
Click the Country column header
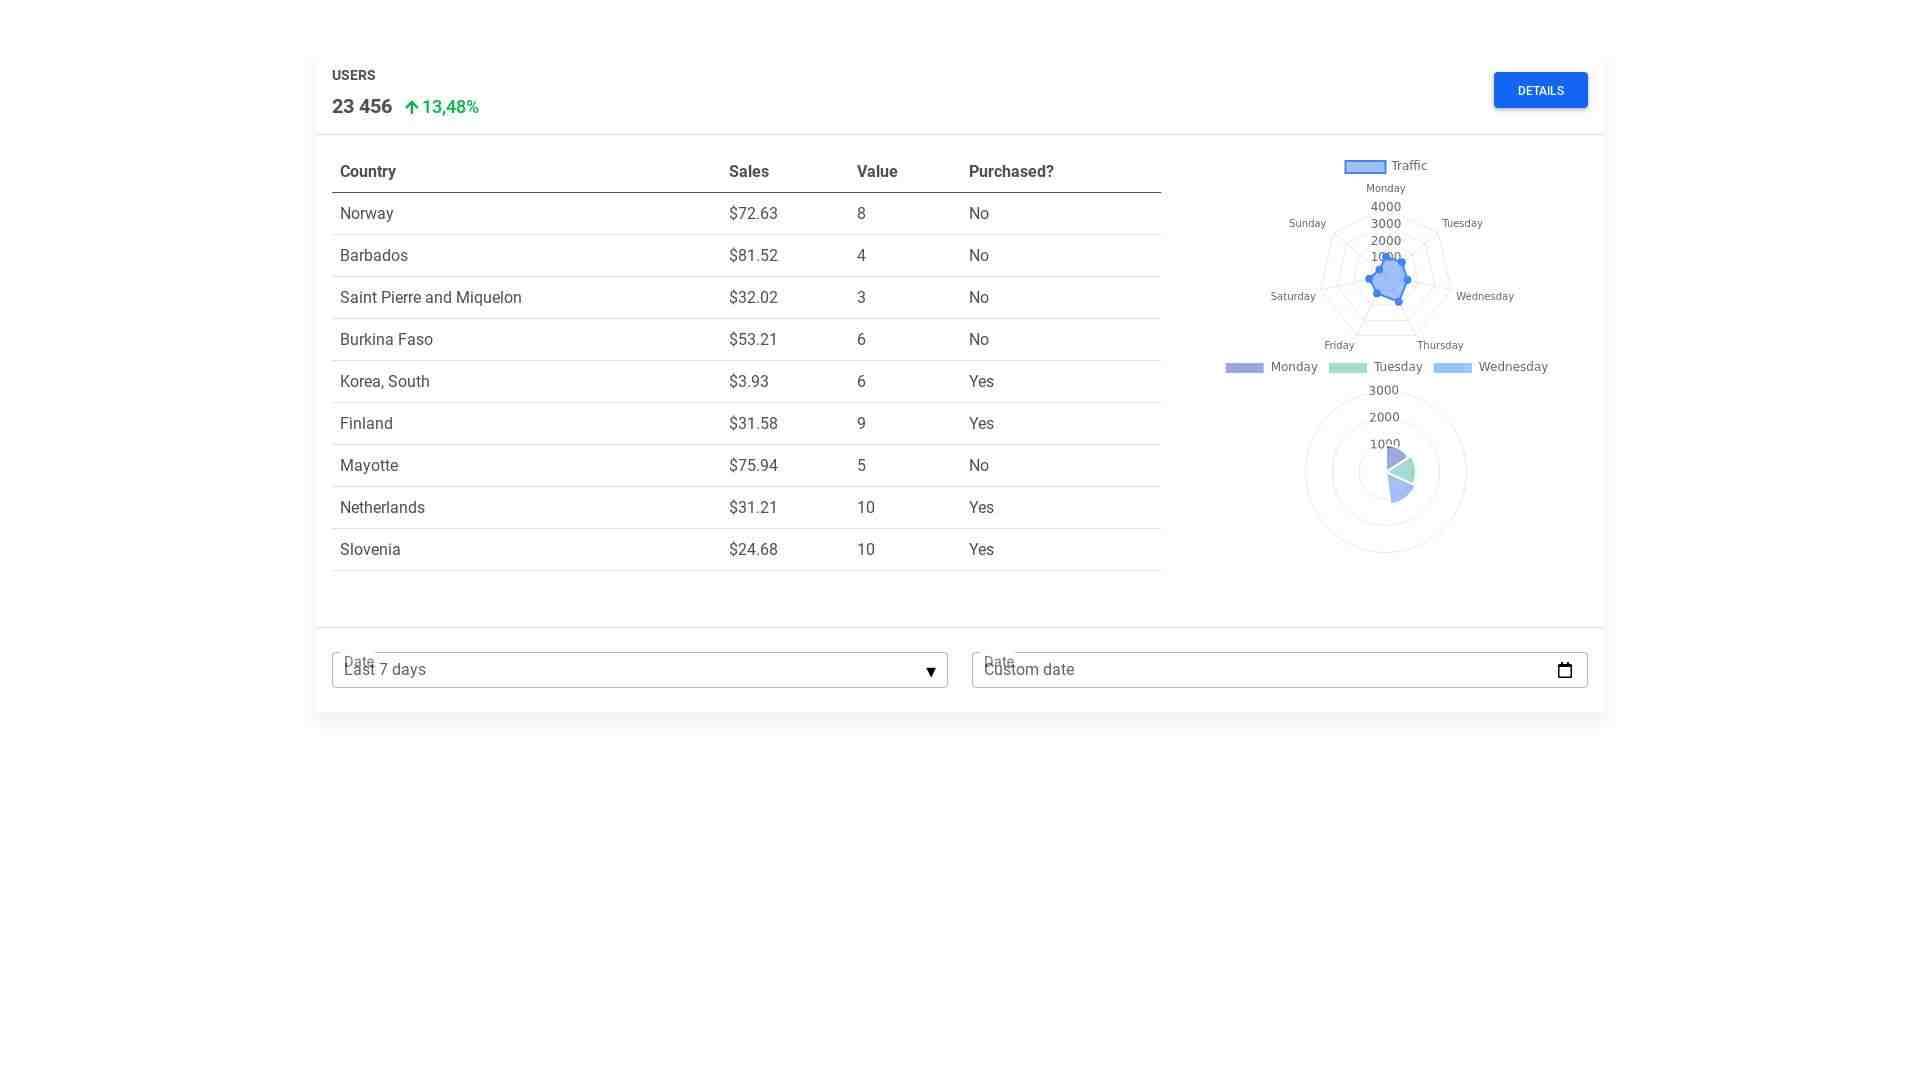(x=367, y=171)
